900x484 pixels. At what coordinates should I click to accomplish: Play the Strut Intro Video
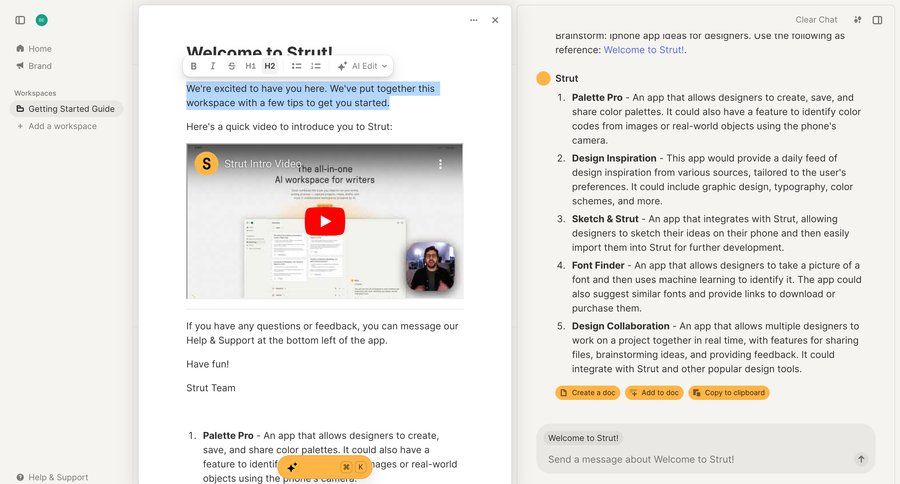tap(325, 221)
